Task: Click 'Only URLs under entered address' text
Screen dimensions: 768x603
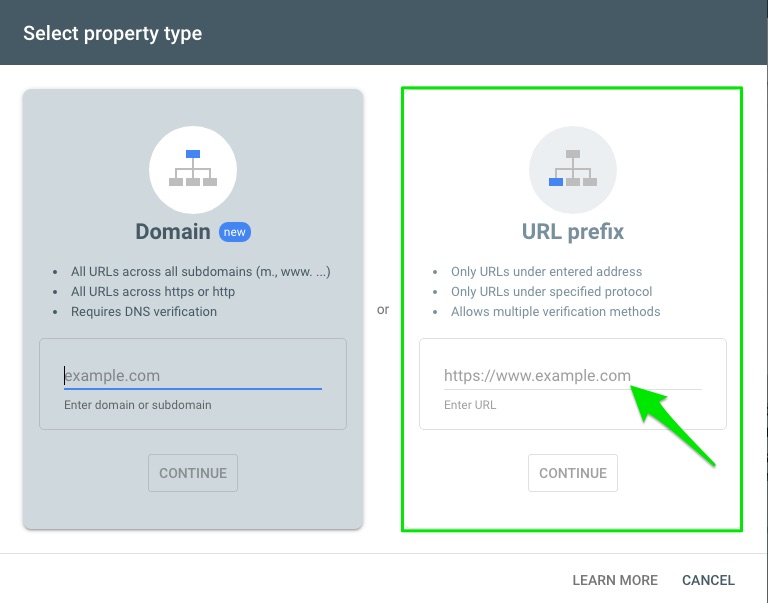Action: point(546,271)
